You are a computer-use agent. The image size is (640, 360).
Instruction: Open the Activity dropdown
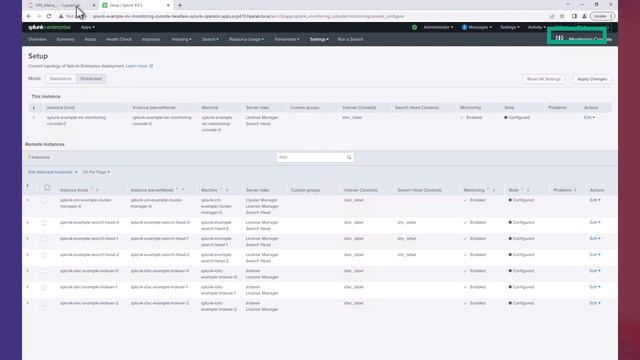tap(536, 27)
